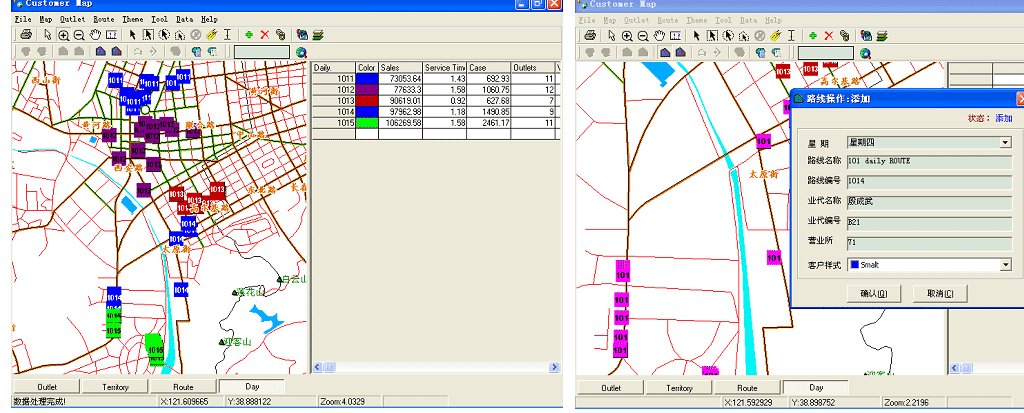The image size is (1024, 413).
Task: Select the Zoom In tool in left window
Action: pyautogui.click(x=63, y=35)
